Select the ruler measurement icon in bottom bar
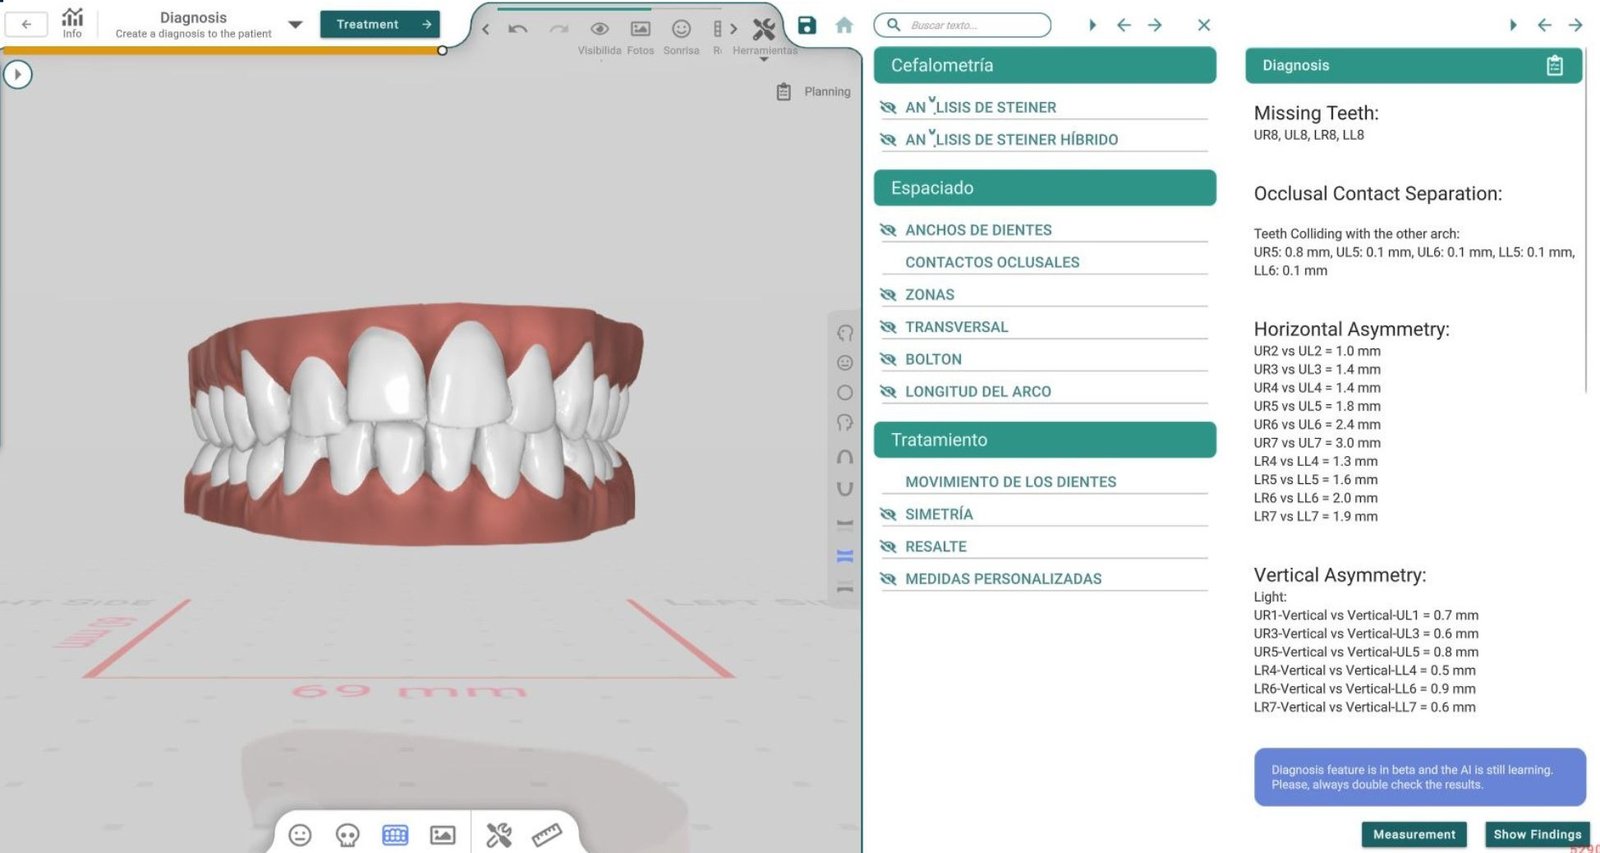The width and height of the screenshot is (1600, 853). click(546, 835)
